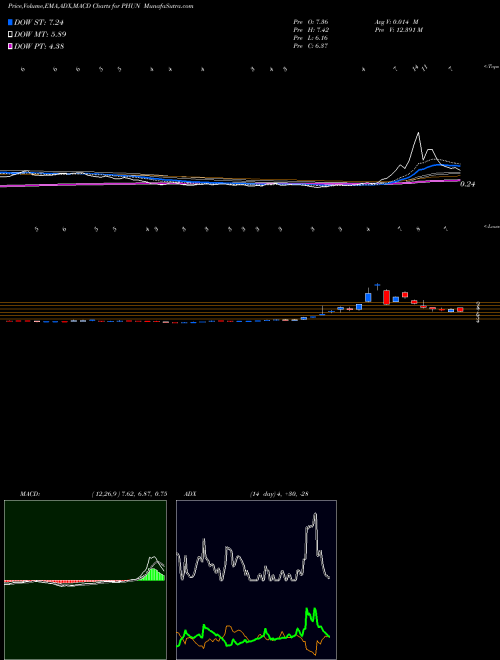Click the PHUN chart title text
The image size is (500, 660).
pyautogui.click(x=101, y=6)
